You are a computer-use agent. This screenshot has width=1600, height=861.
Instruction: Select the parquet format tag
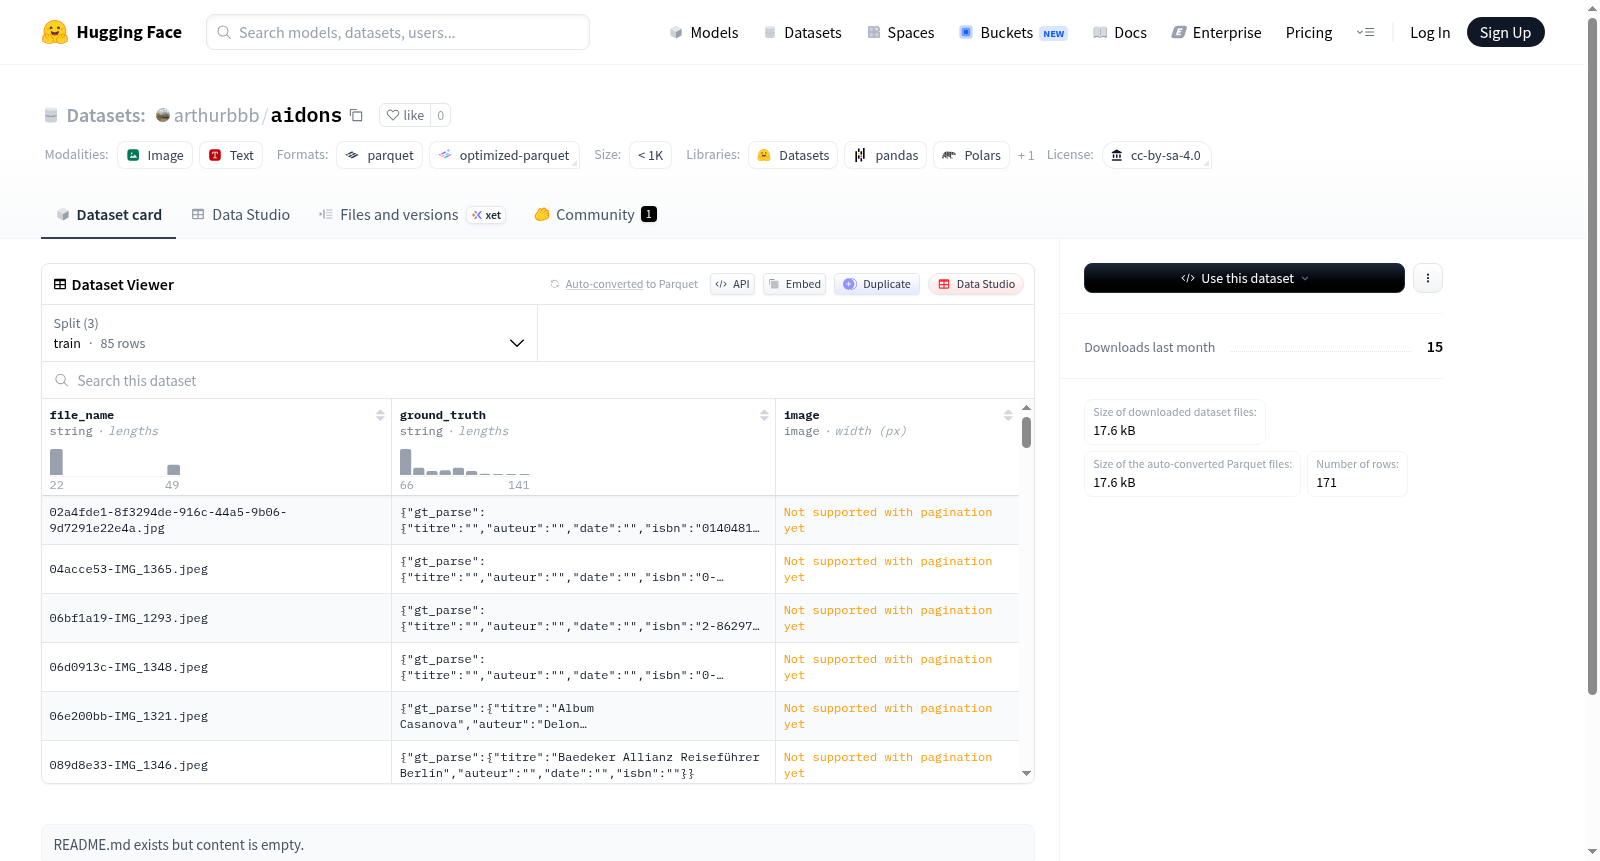coord(380,155)
